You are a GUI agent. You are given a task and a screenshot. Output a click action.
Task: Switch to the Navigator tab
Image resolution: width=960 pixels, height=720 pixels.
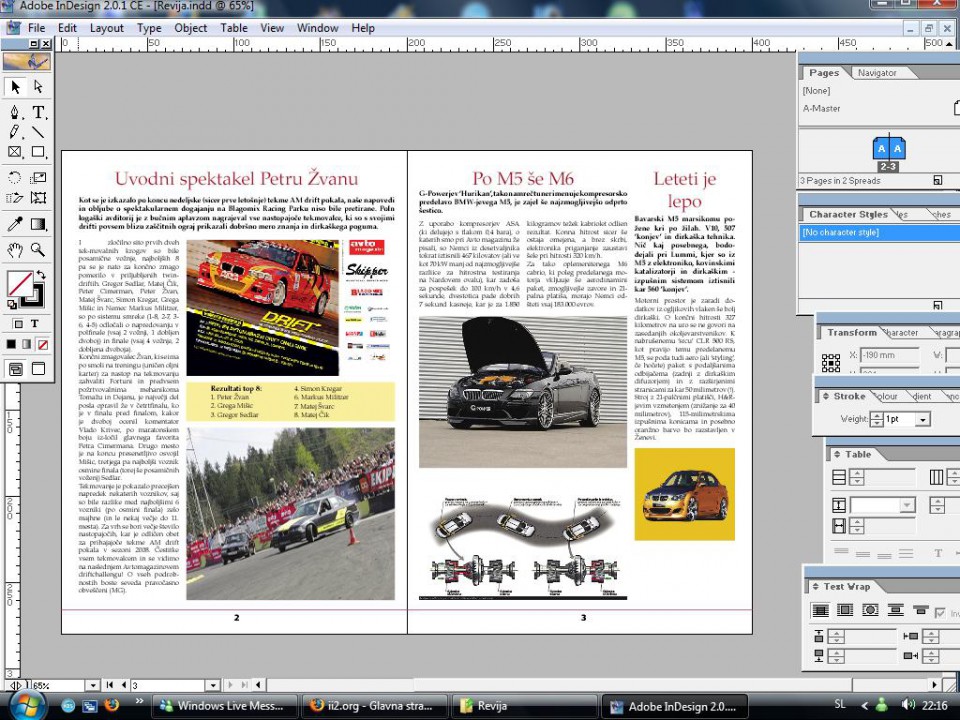(x=877, y=73)
